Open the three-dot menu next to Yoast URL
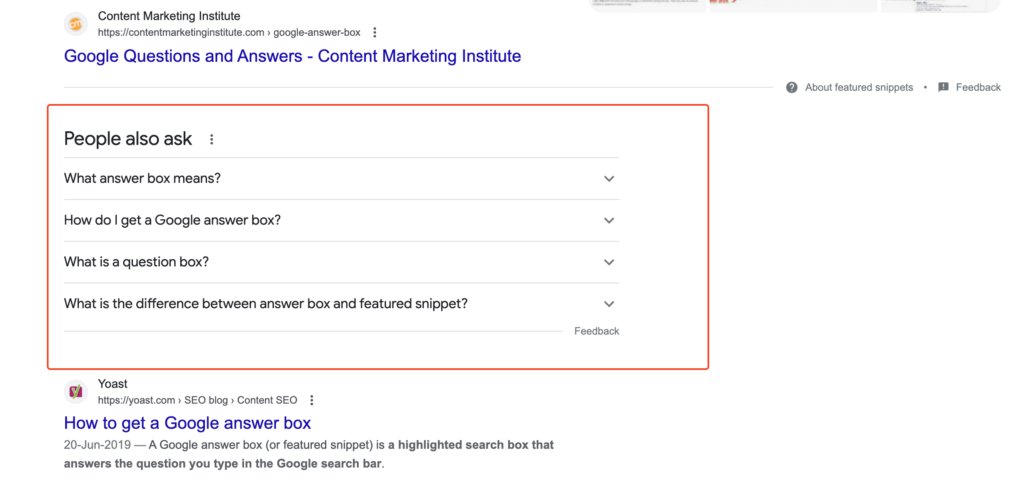Image resolution: width=1024 pixels, height=491 pixels. [312, 401]
